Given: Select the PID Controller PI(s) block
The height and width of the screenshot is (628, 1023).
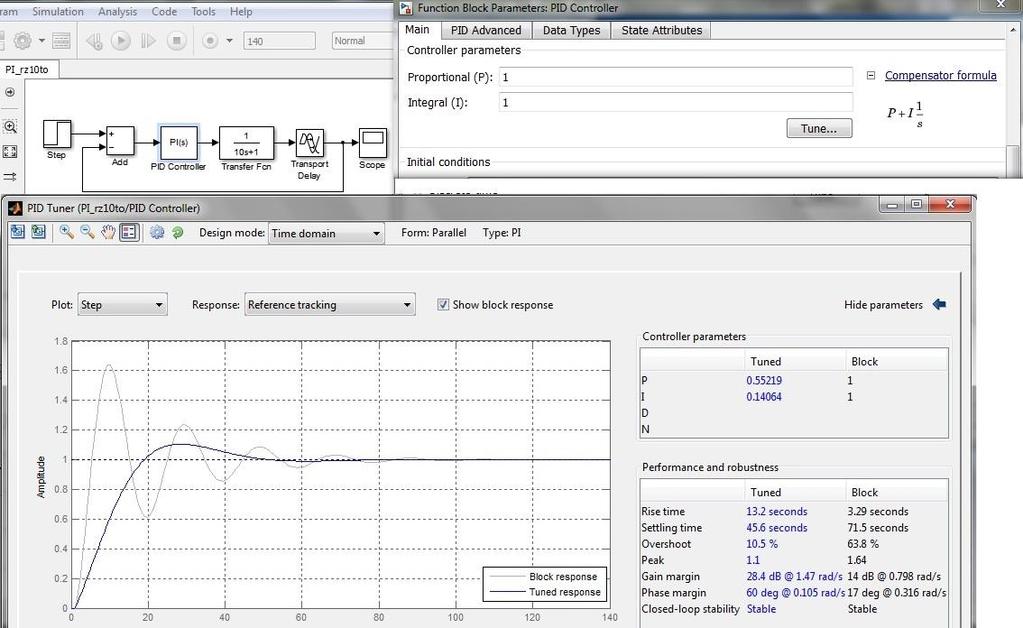Looking at the screenshot, I should (178, 142).
